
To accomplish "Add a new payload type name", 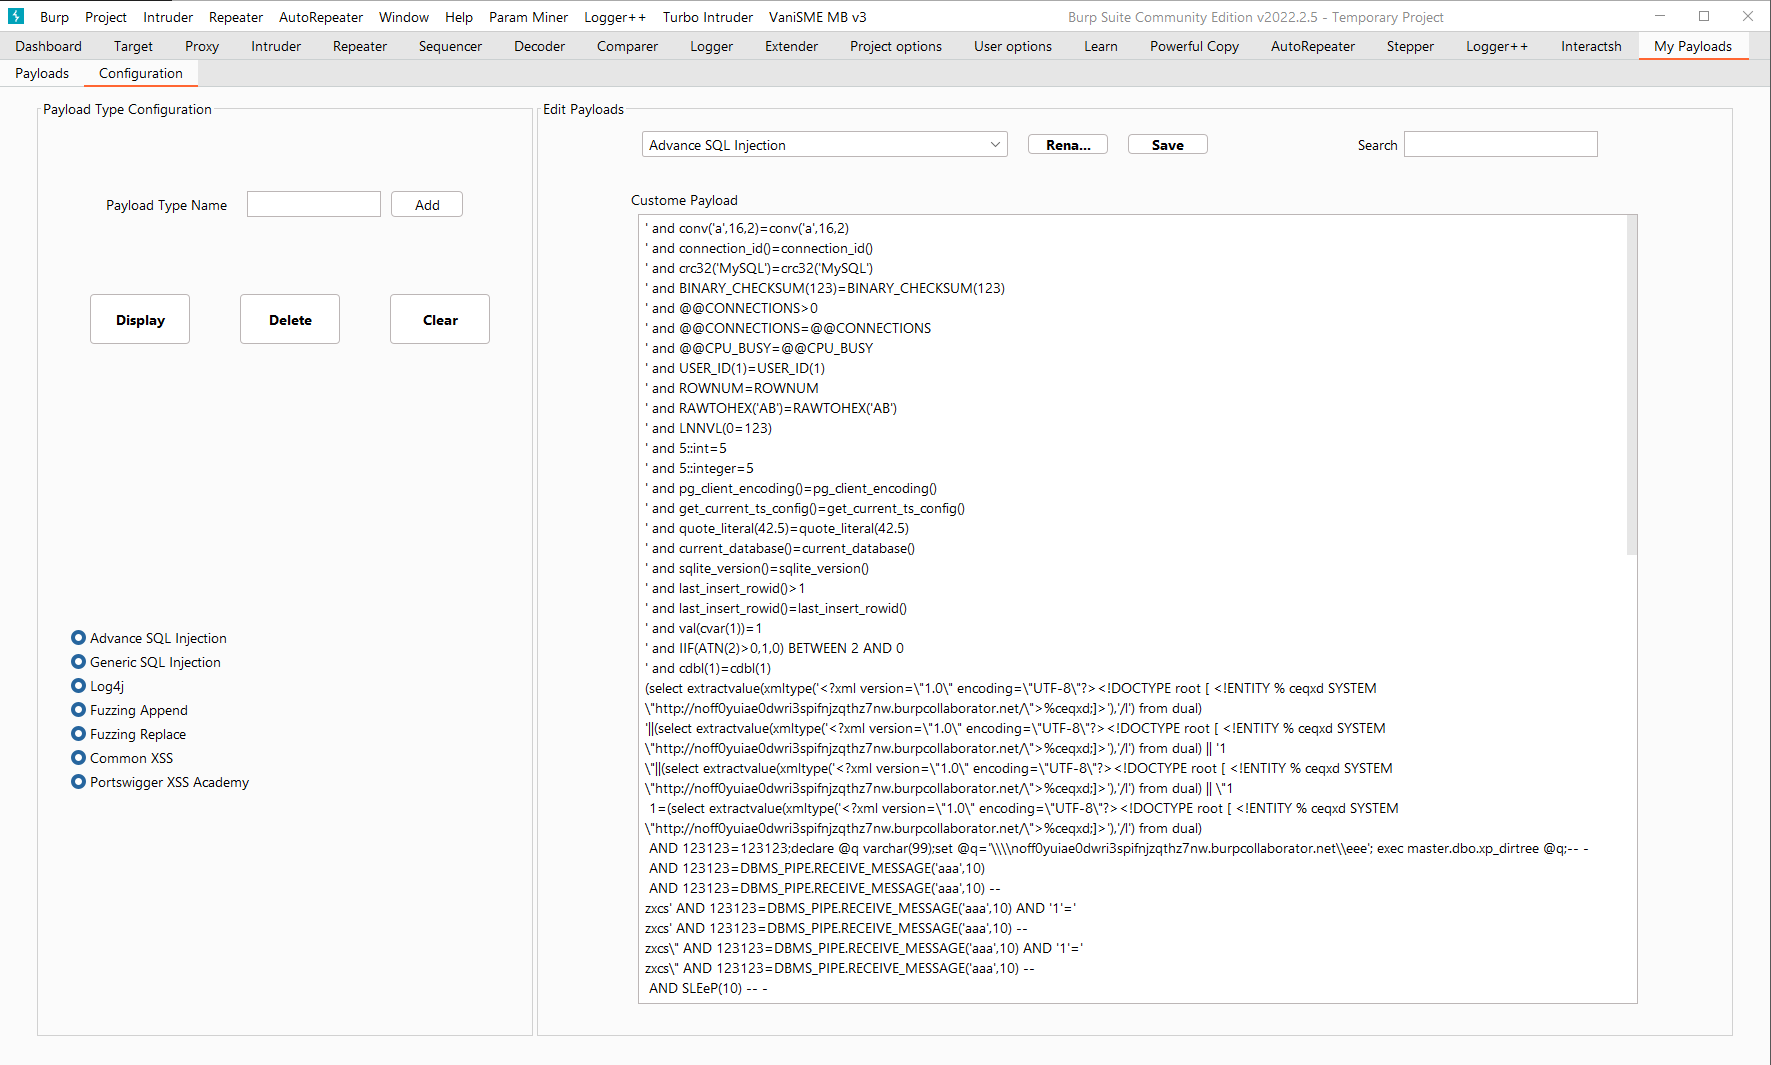I will click(426, 203).
